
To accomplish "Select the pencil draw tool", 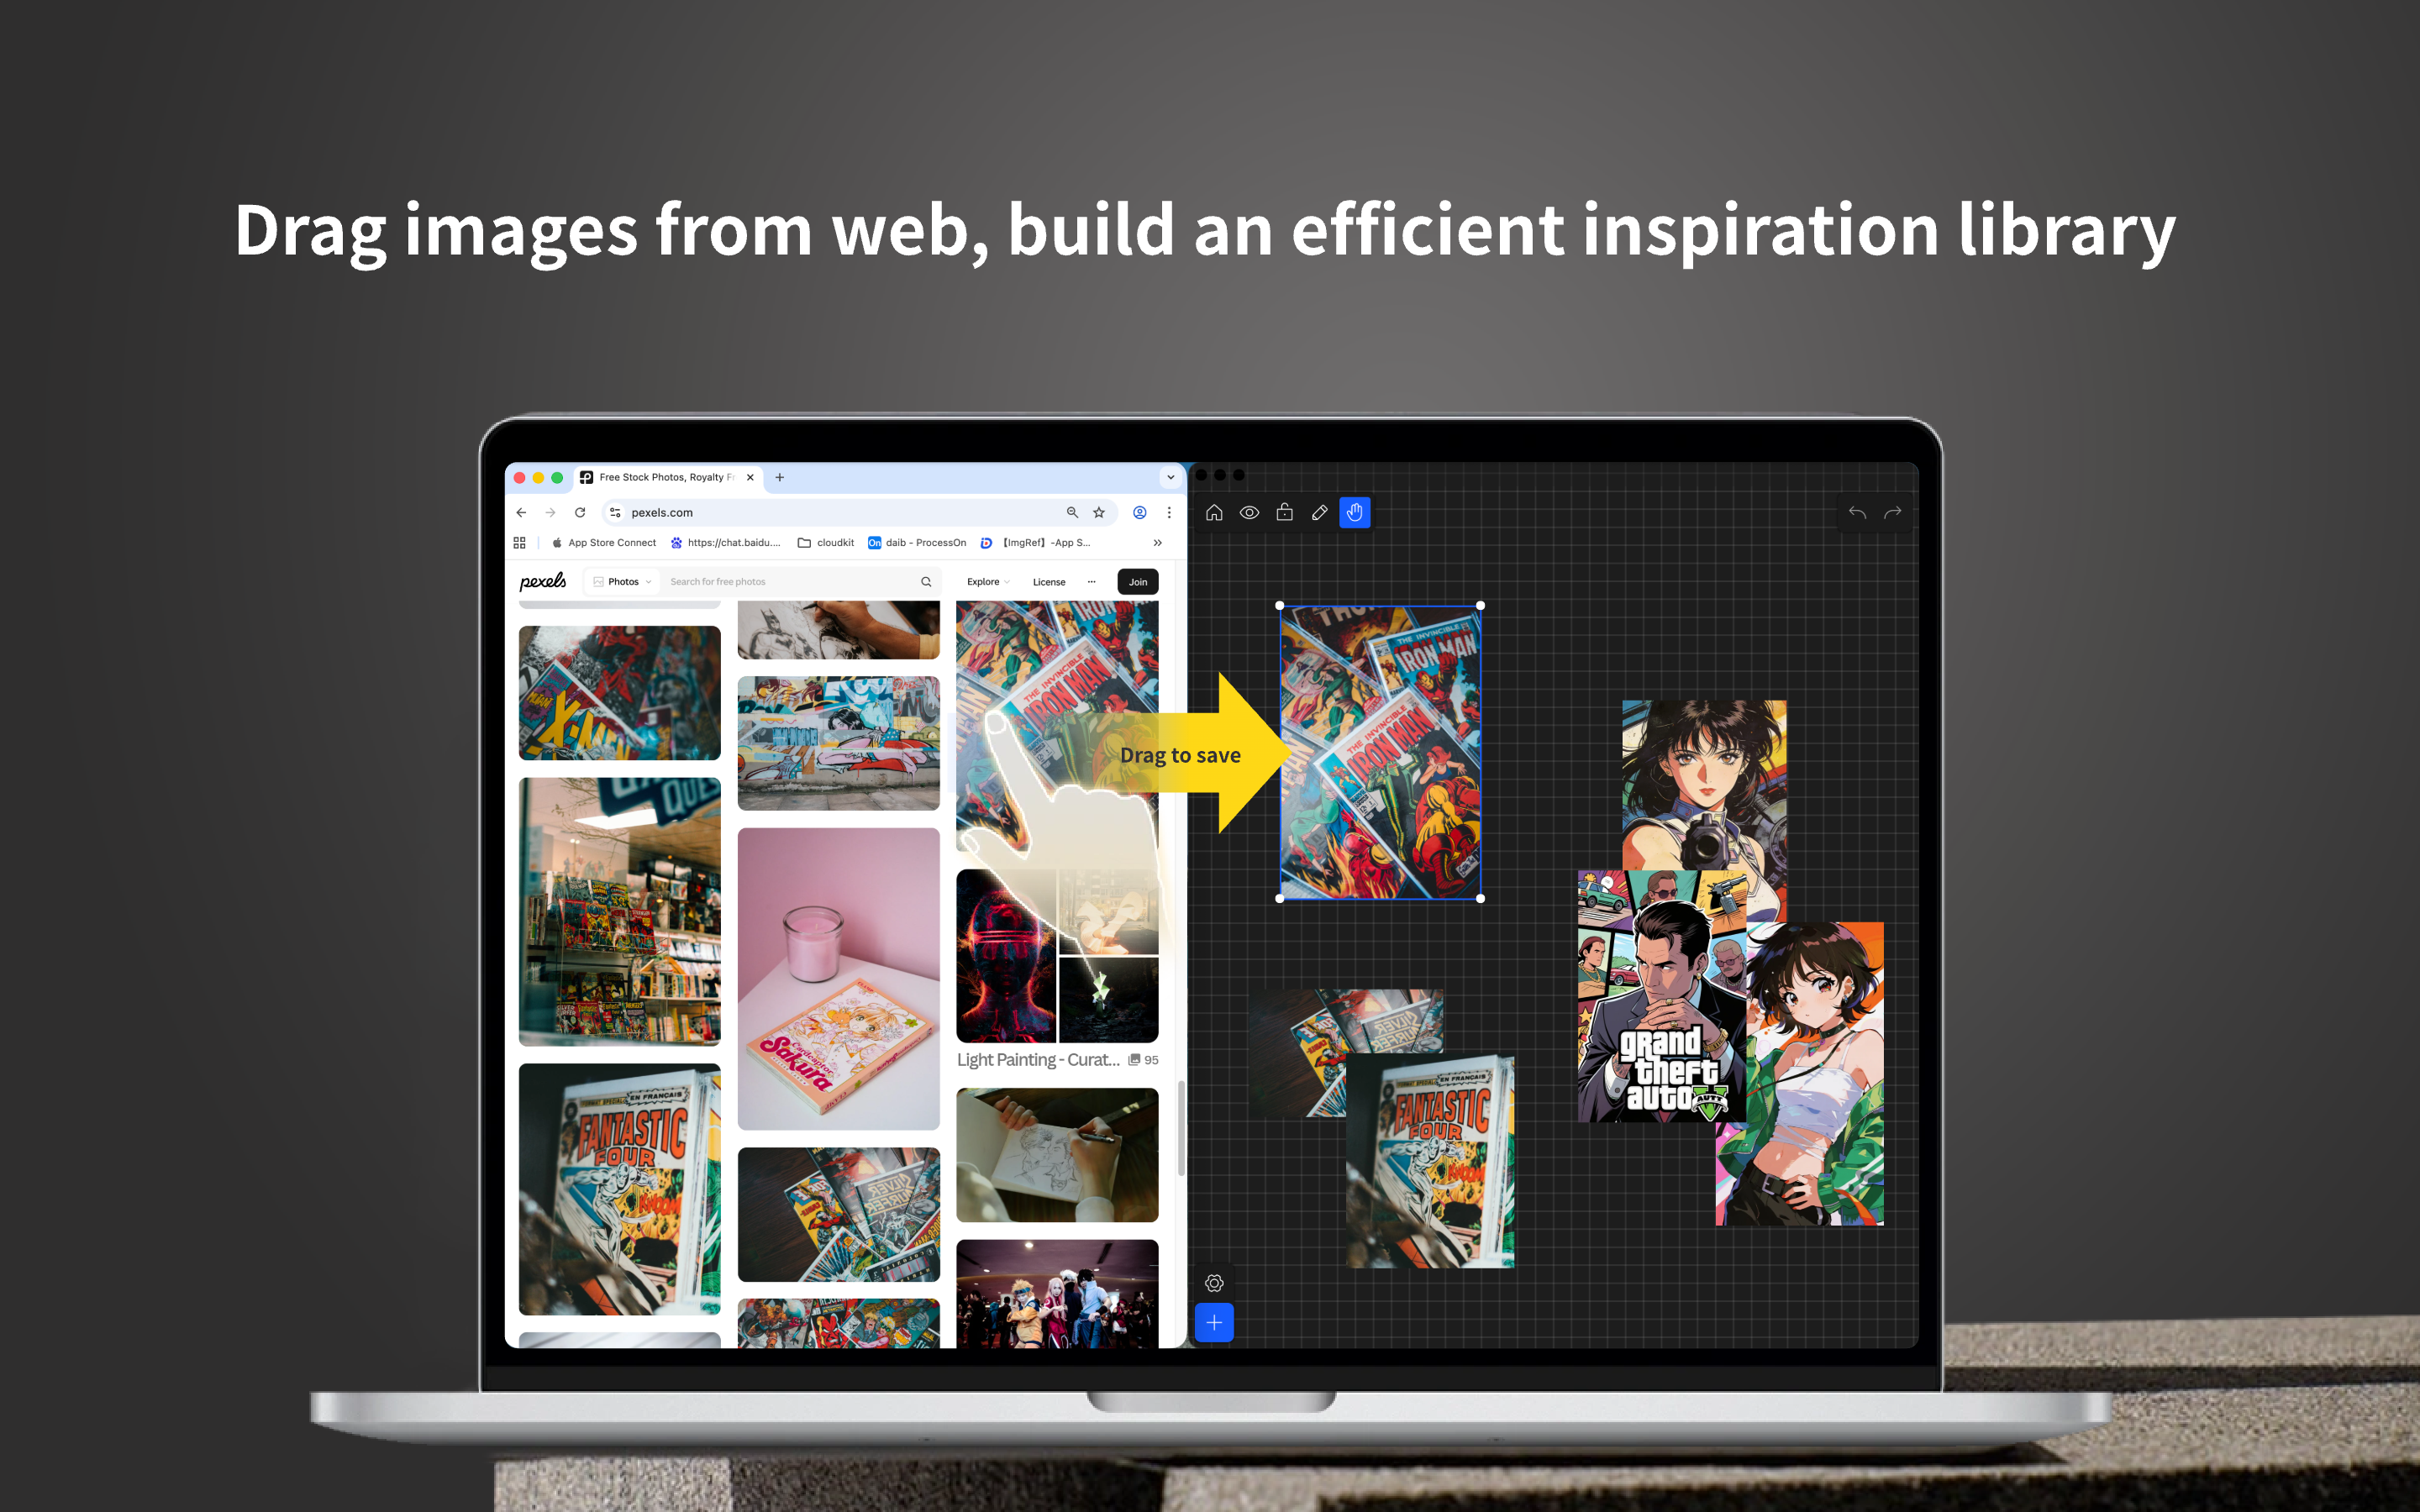I will (x=1320, y=512).
